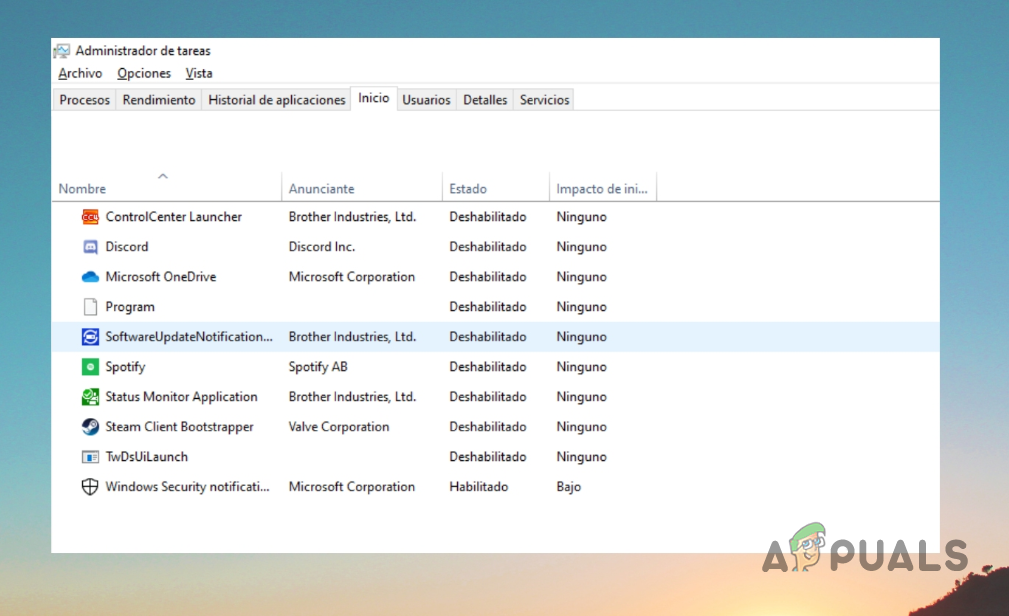This screenshot has height=616, width=1009.
Task: Click the Microsoft OneDrive cloud icon
Action: [x=90, y=277]
